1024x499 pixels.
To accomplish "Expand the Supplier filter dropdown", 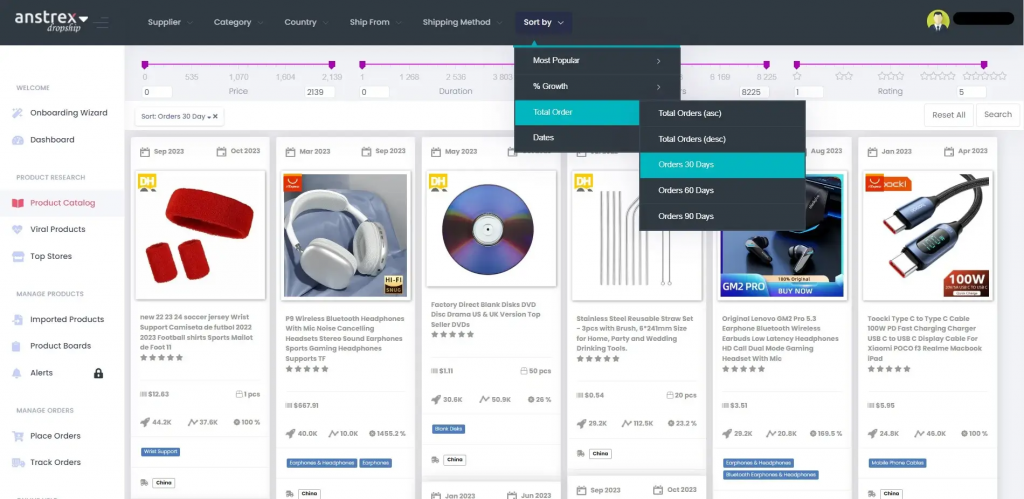I will 169,22.
